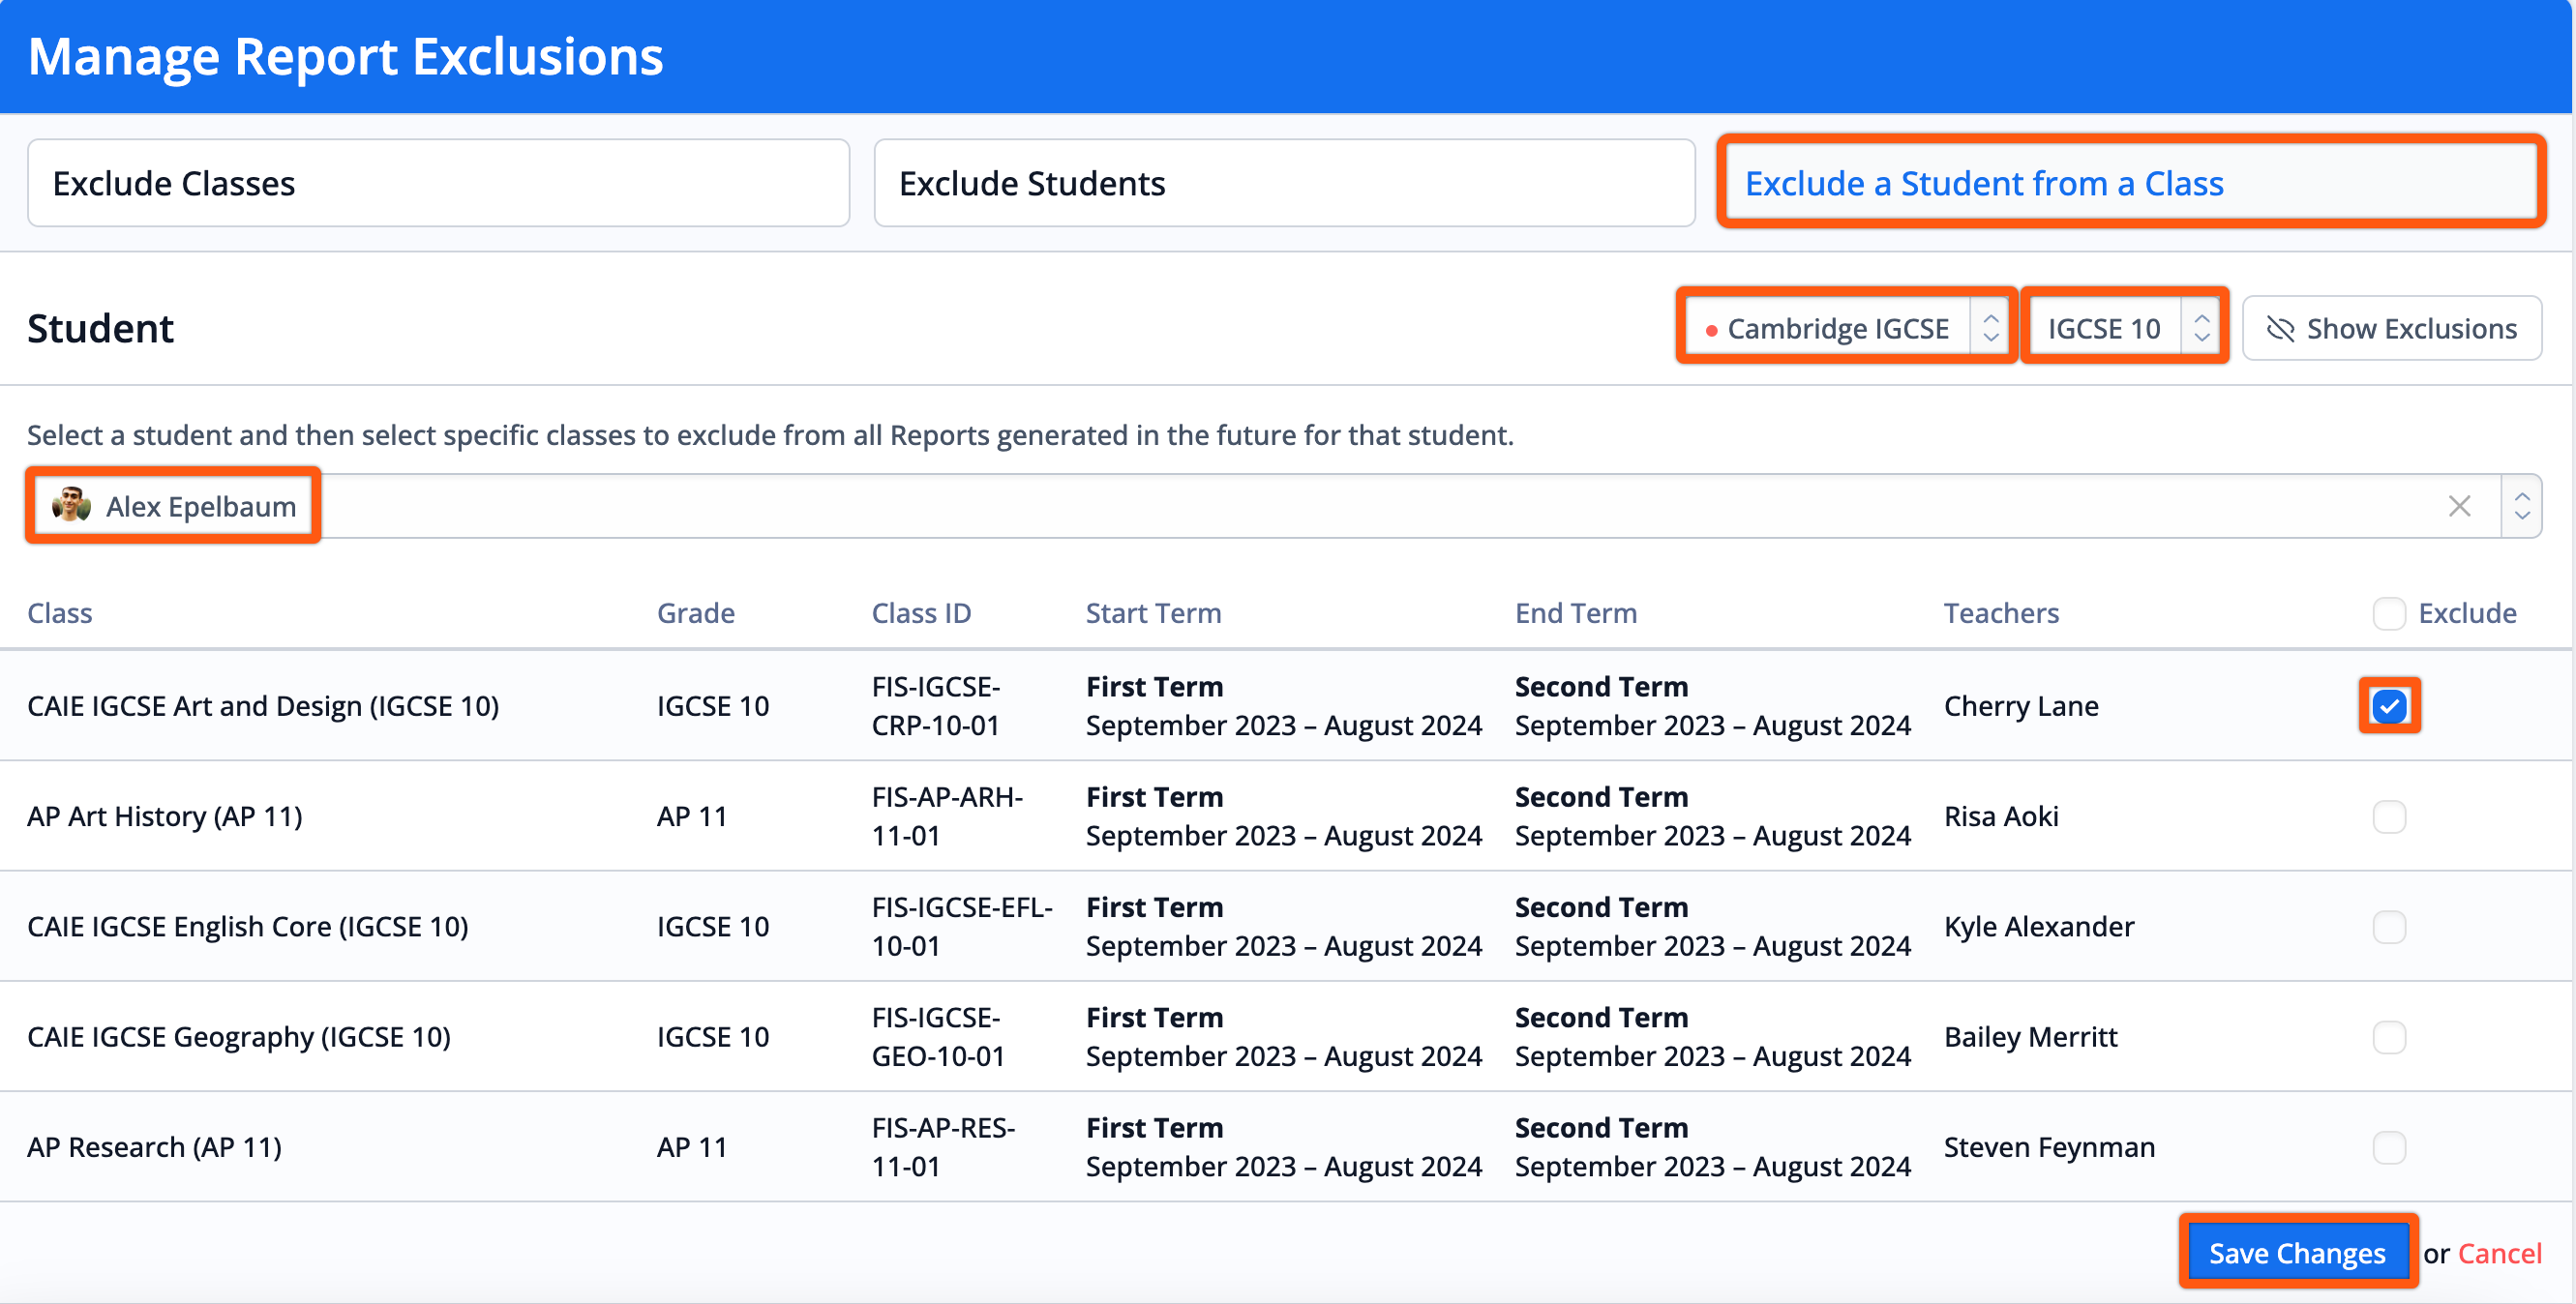Clear selected student with X icon
This screenshot has width=2576, height=1304.
click(2459, 506)
